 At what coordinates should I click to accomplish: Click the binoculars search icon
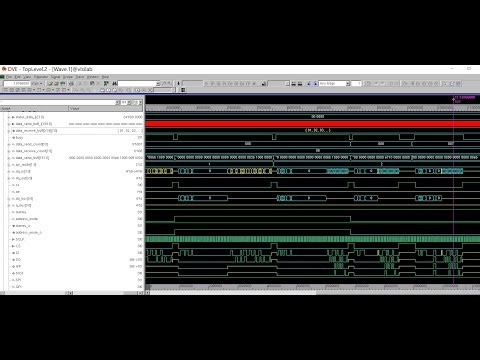point(115,83)
